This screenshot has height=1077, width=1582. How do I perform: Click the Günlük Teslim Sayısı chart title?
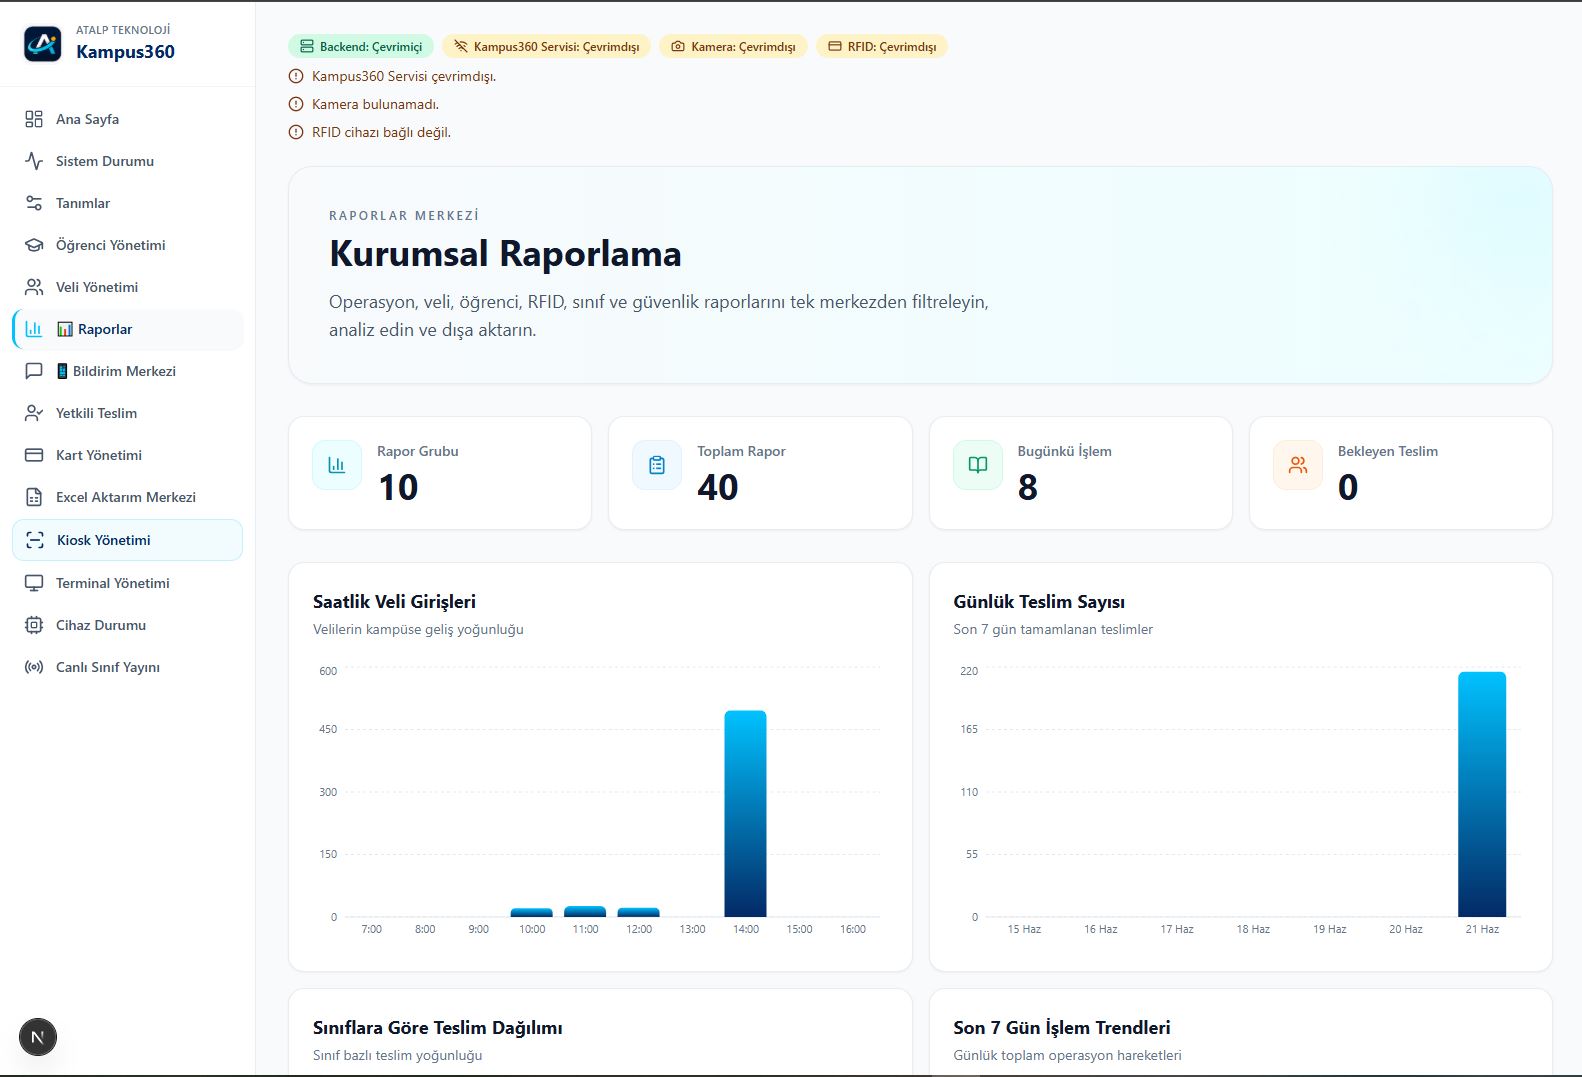point(1039,602)
